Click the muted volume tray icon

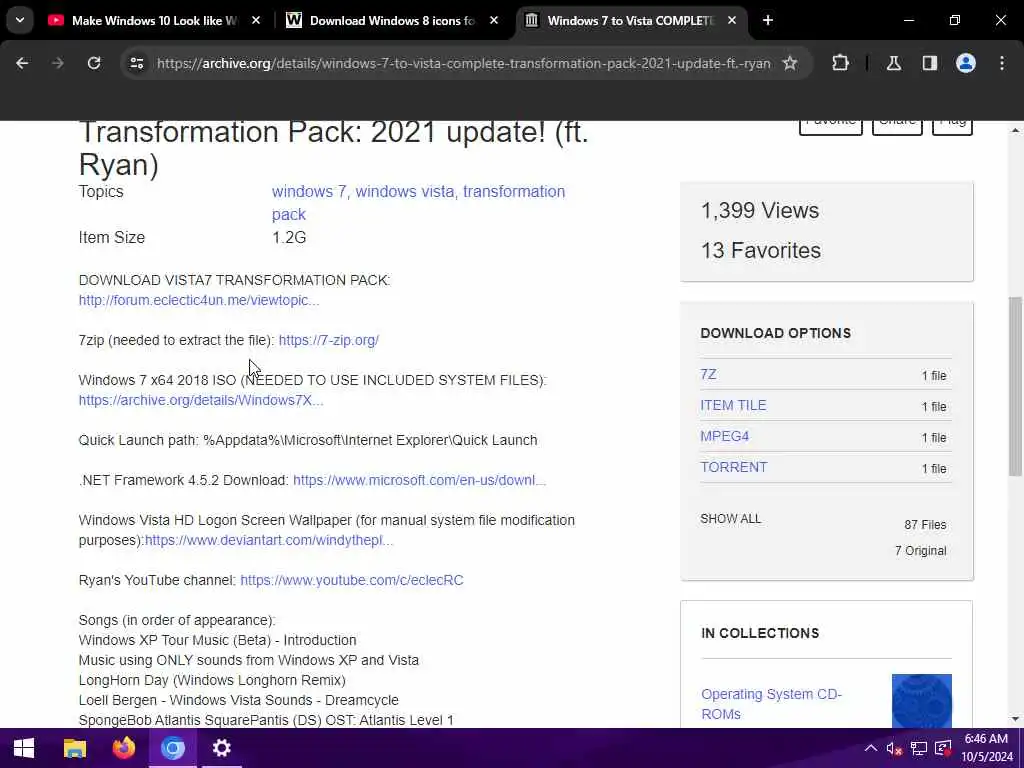pyautogui.click(x=894, y=748)
